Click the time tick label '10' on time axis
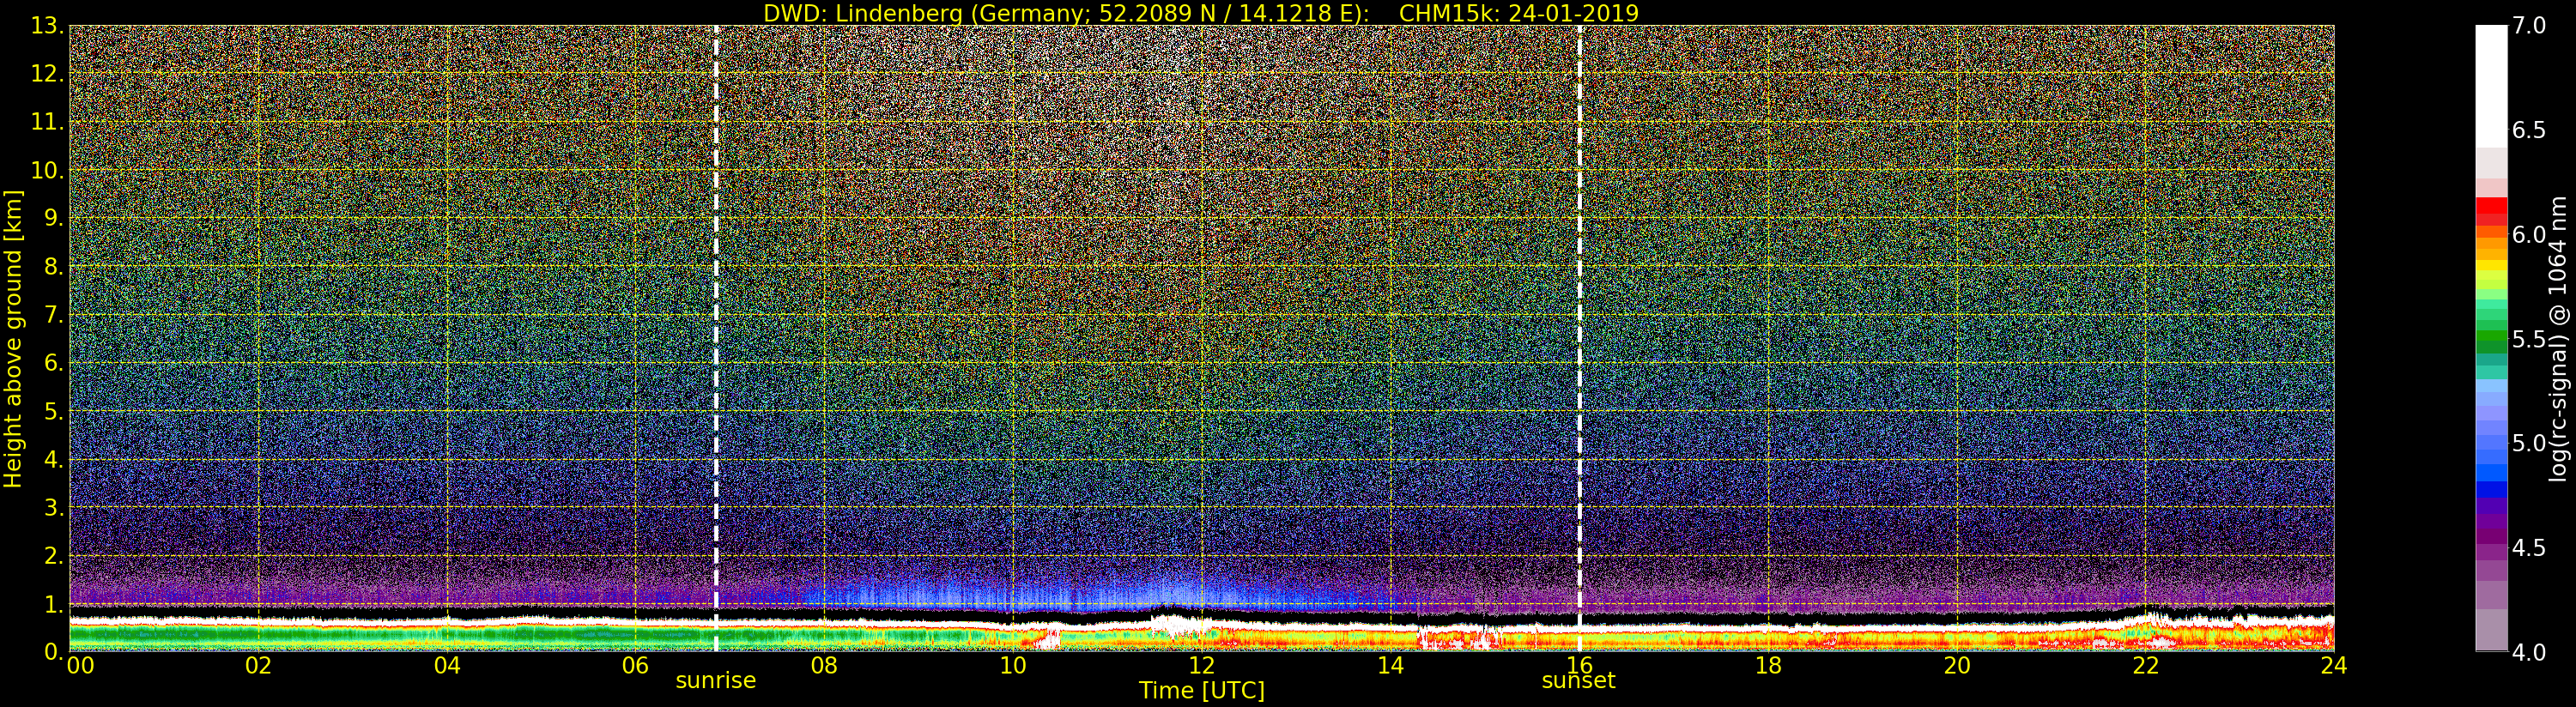This screenshot has width=2576, height=707. click(x=1013, y=666)
